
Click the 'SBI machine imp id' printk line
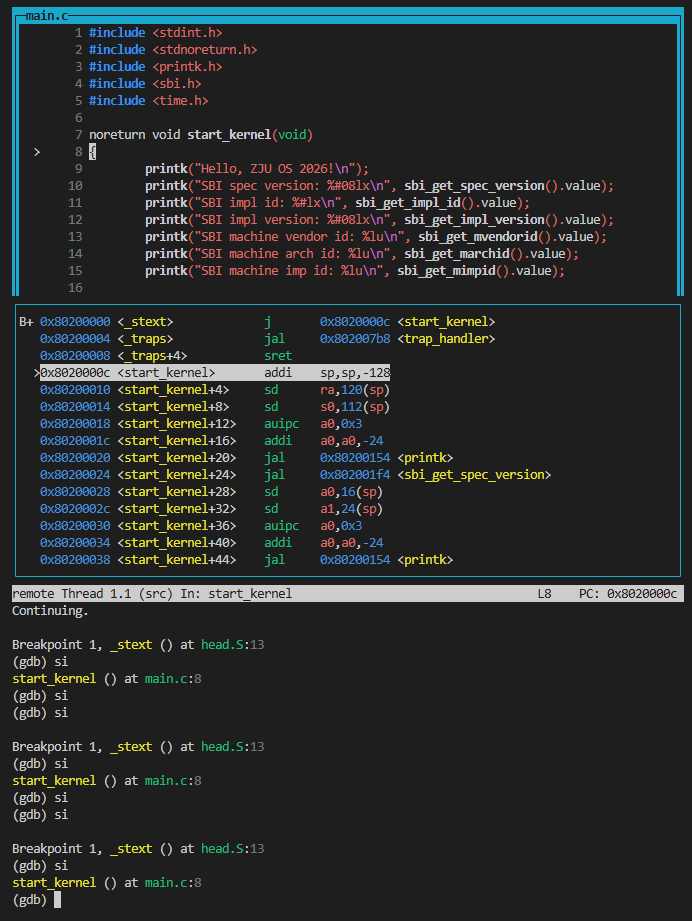point(355,271)
